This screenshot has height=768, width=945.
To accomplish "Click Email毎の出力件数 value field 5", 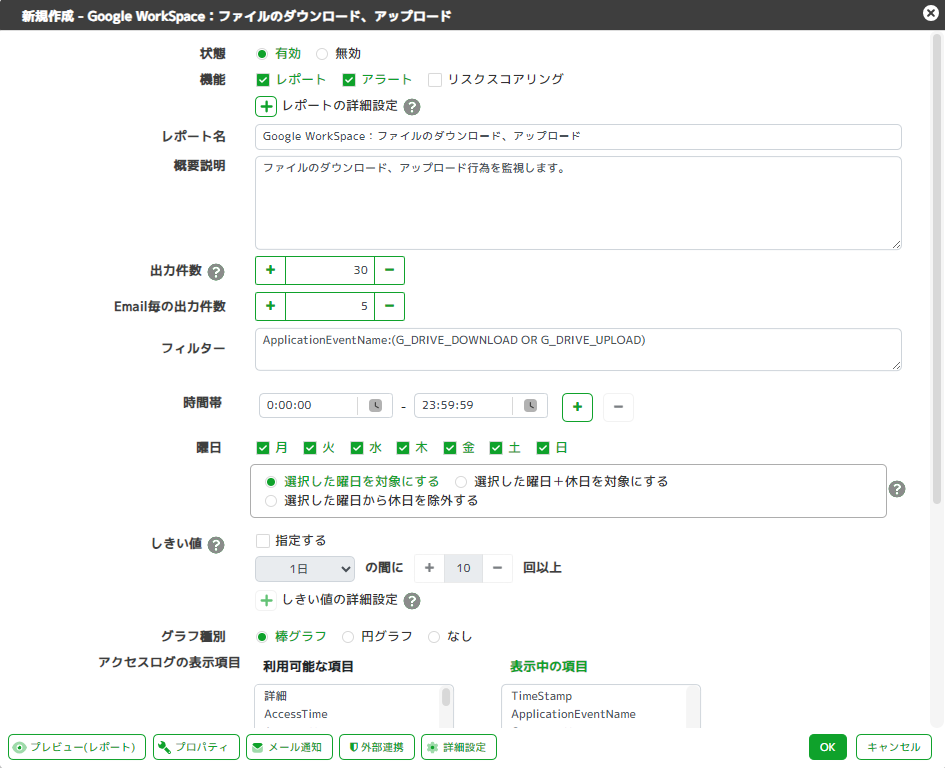I will coord(330,306).
